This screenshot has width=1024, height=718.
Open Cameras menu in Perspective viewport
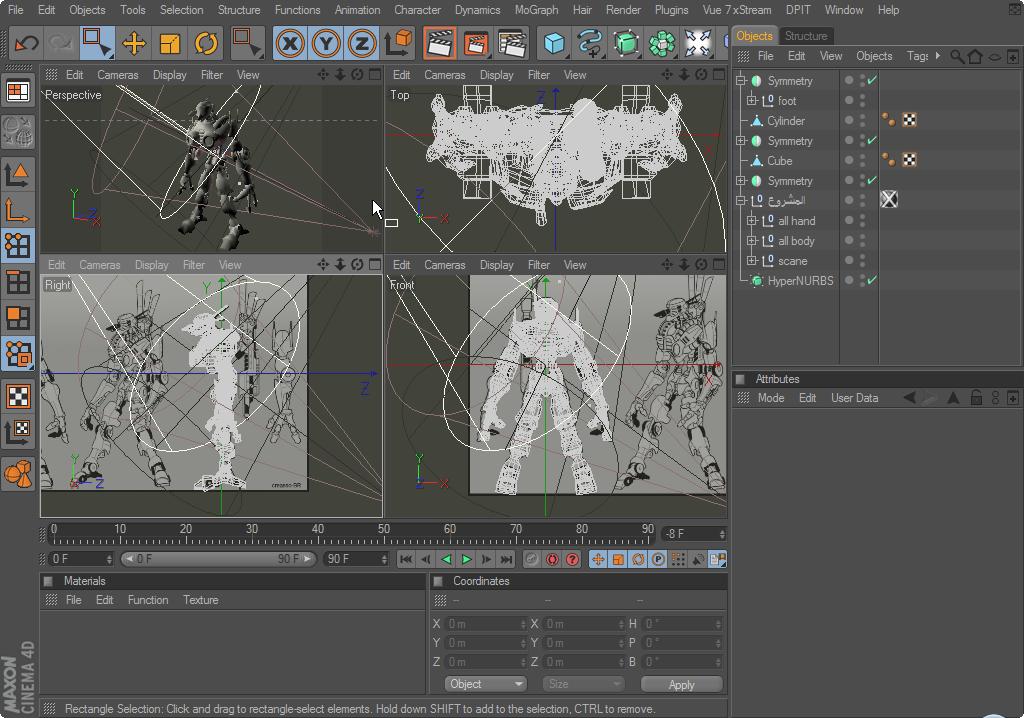coord(118,75)
